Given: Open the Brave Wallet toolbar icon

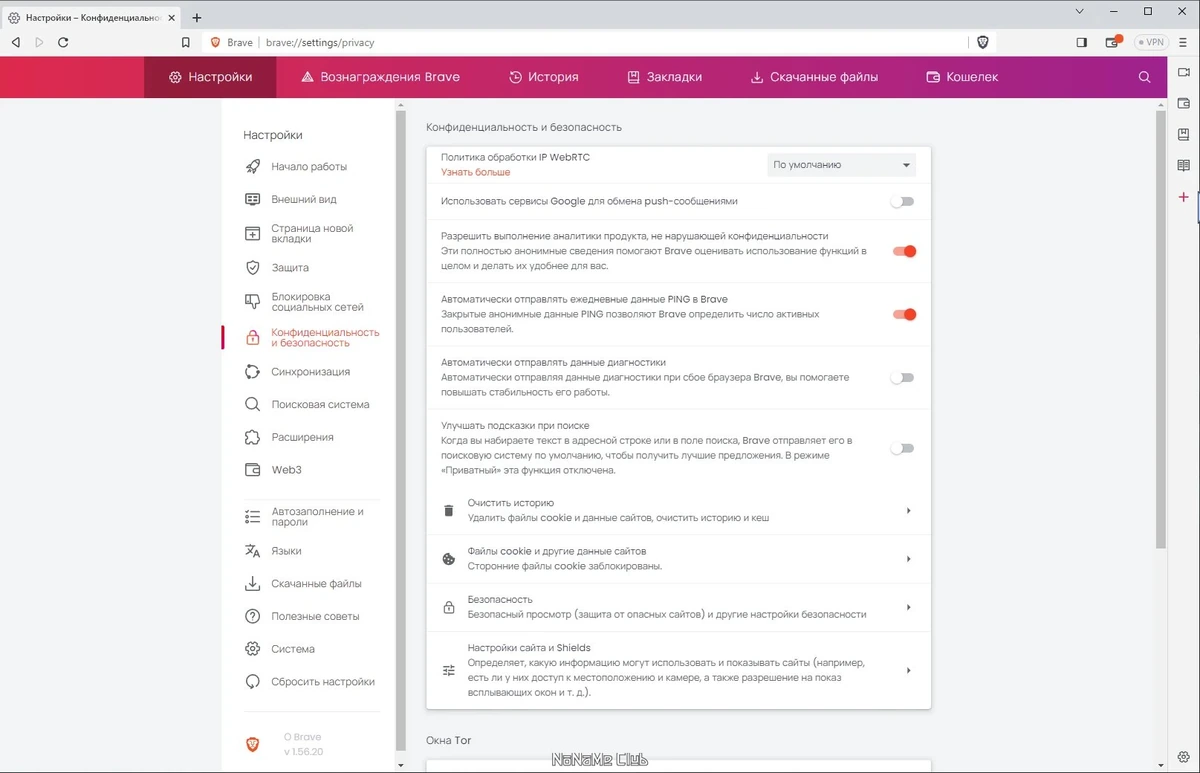Looking at the screenshot, I should [1113, 42].
